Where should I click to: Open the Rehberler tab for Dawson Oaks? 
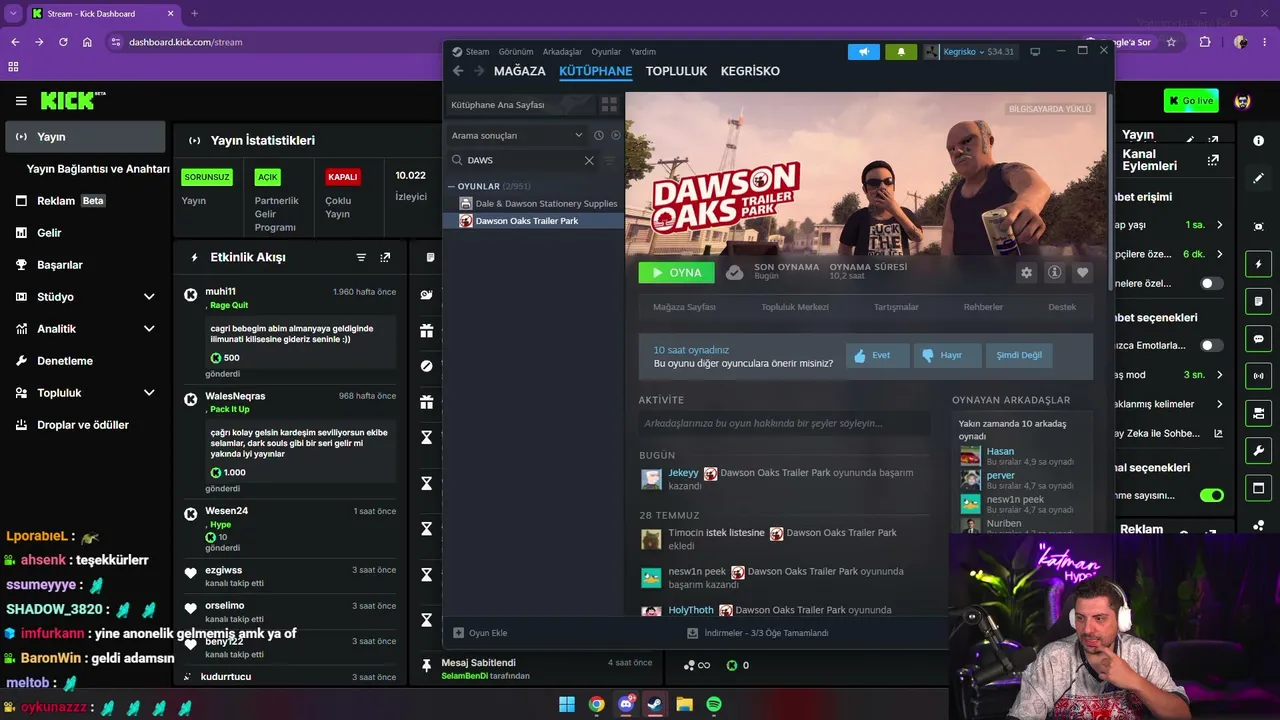pyautogui.click(x=983, y=307)
